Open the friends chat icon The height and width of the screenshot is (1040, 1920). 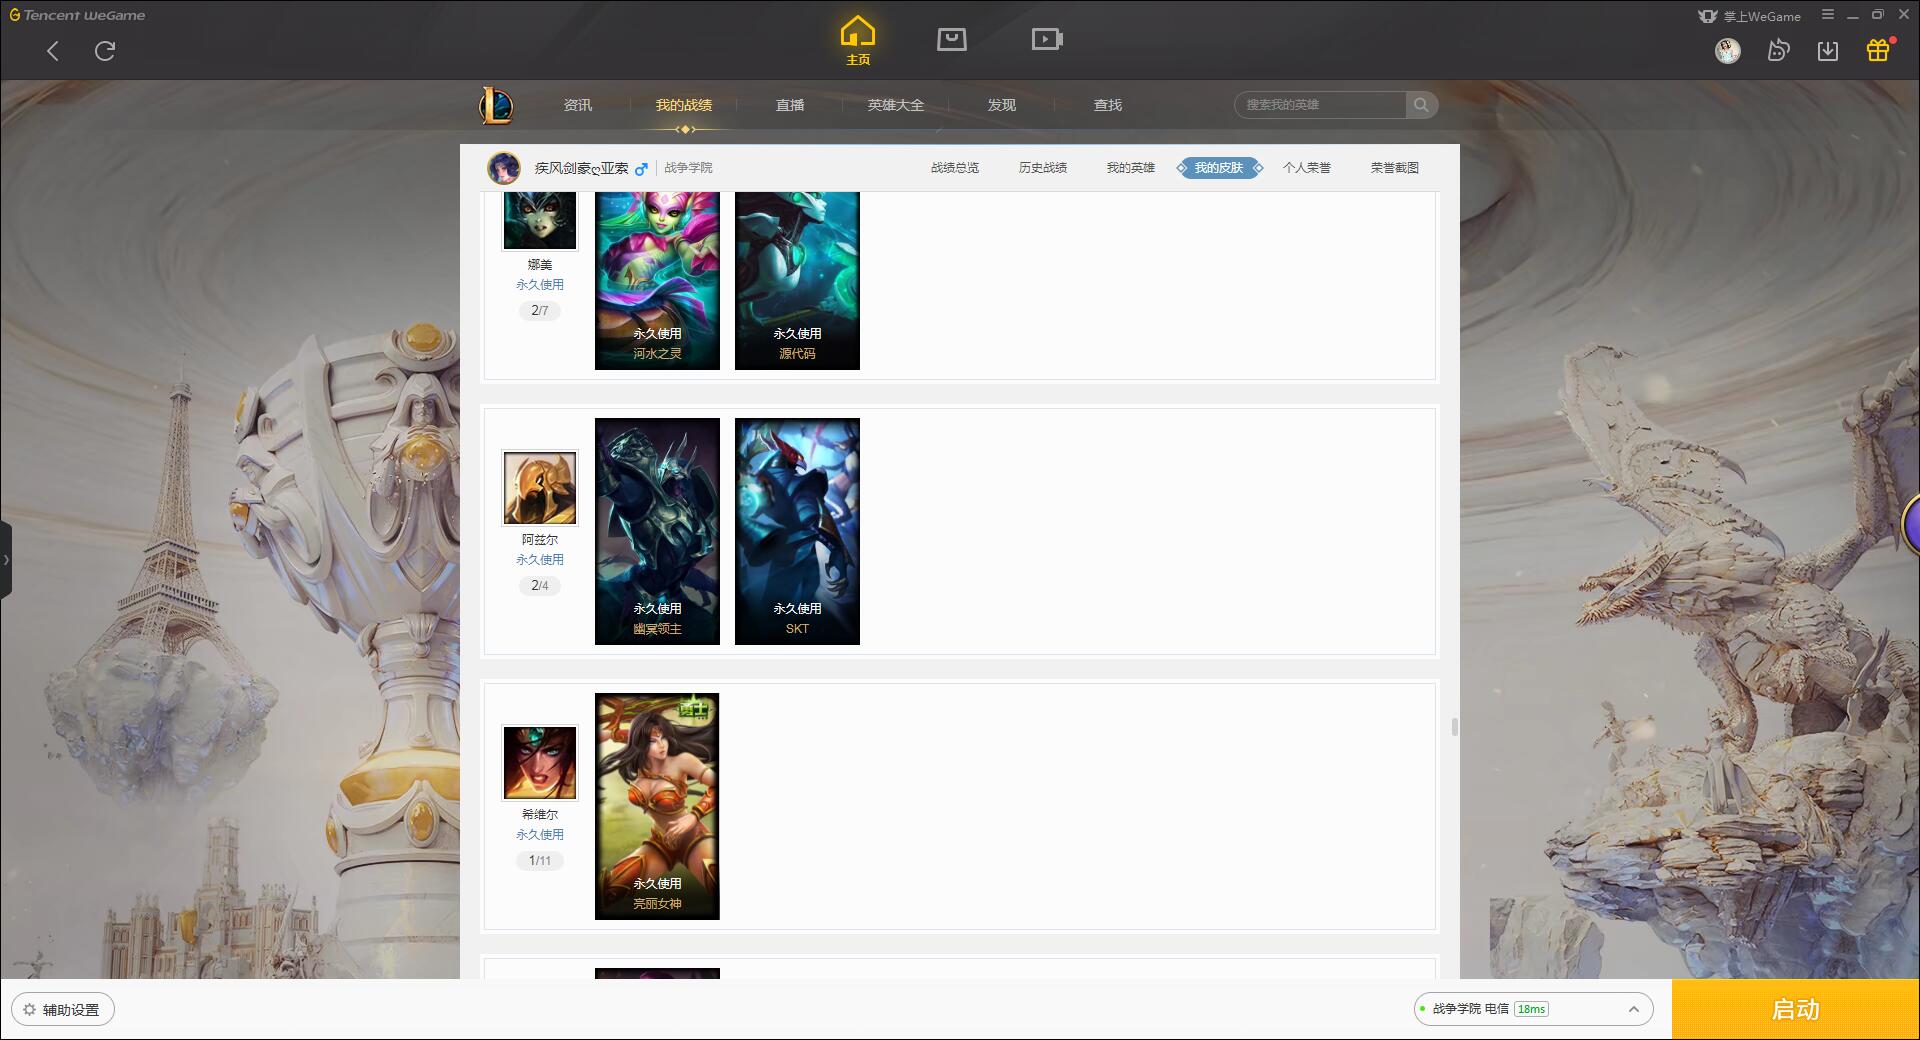pyautogui.click(x=1778, y=51)
